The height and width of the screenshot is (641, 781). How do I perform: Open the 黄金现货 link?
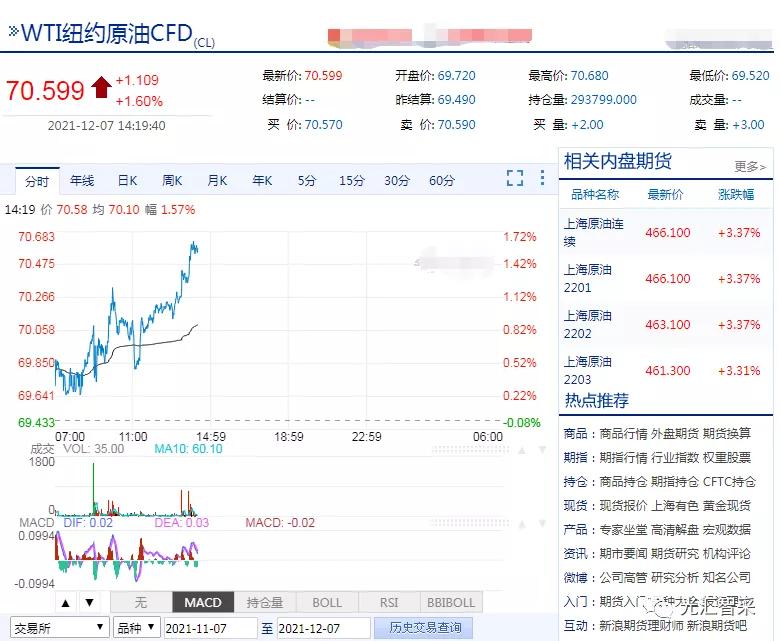tap(726, 505)
